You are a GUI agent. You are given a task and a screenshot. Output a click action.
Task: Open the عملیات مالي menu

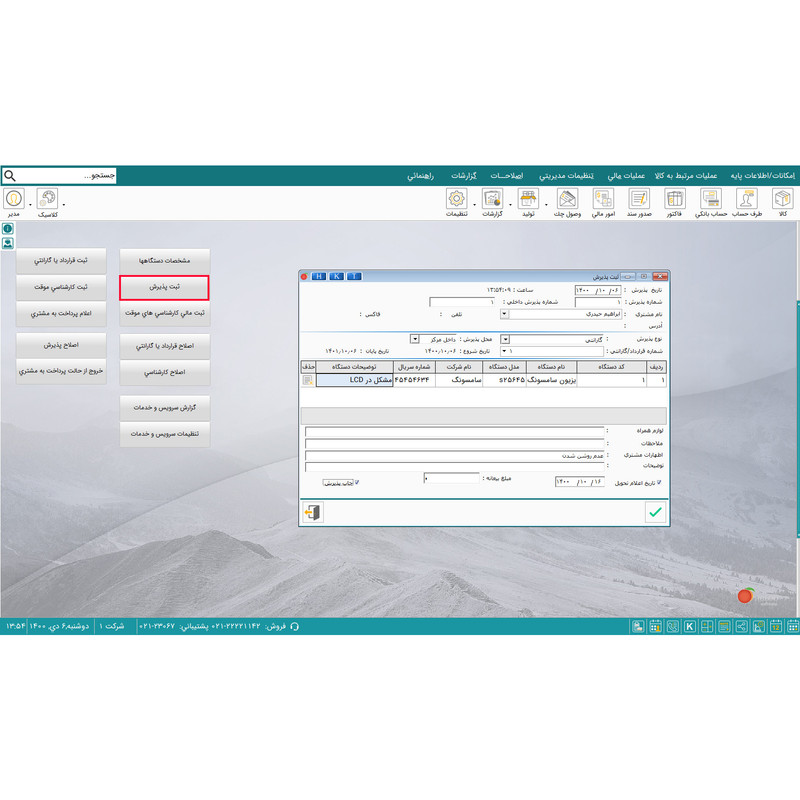(x=626, y=176)
